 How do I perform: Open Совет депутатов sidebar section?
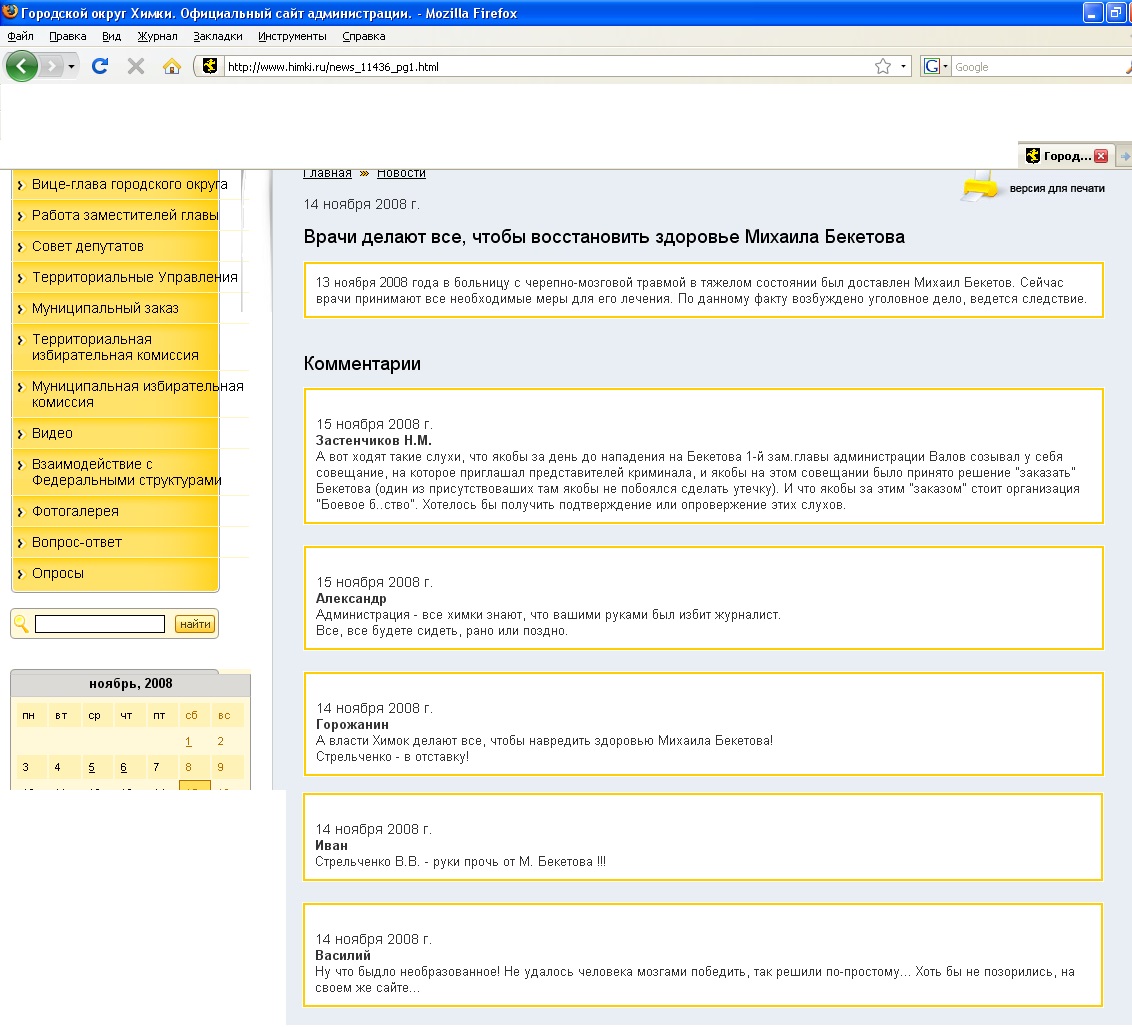click(x=88, y=246)
